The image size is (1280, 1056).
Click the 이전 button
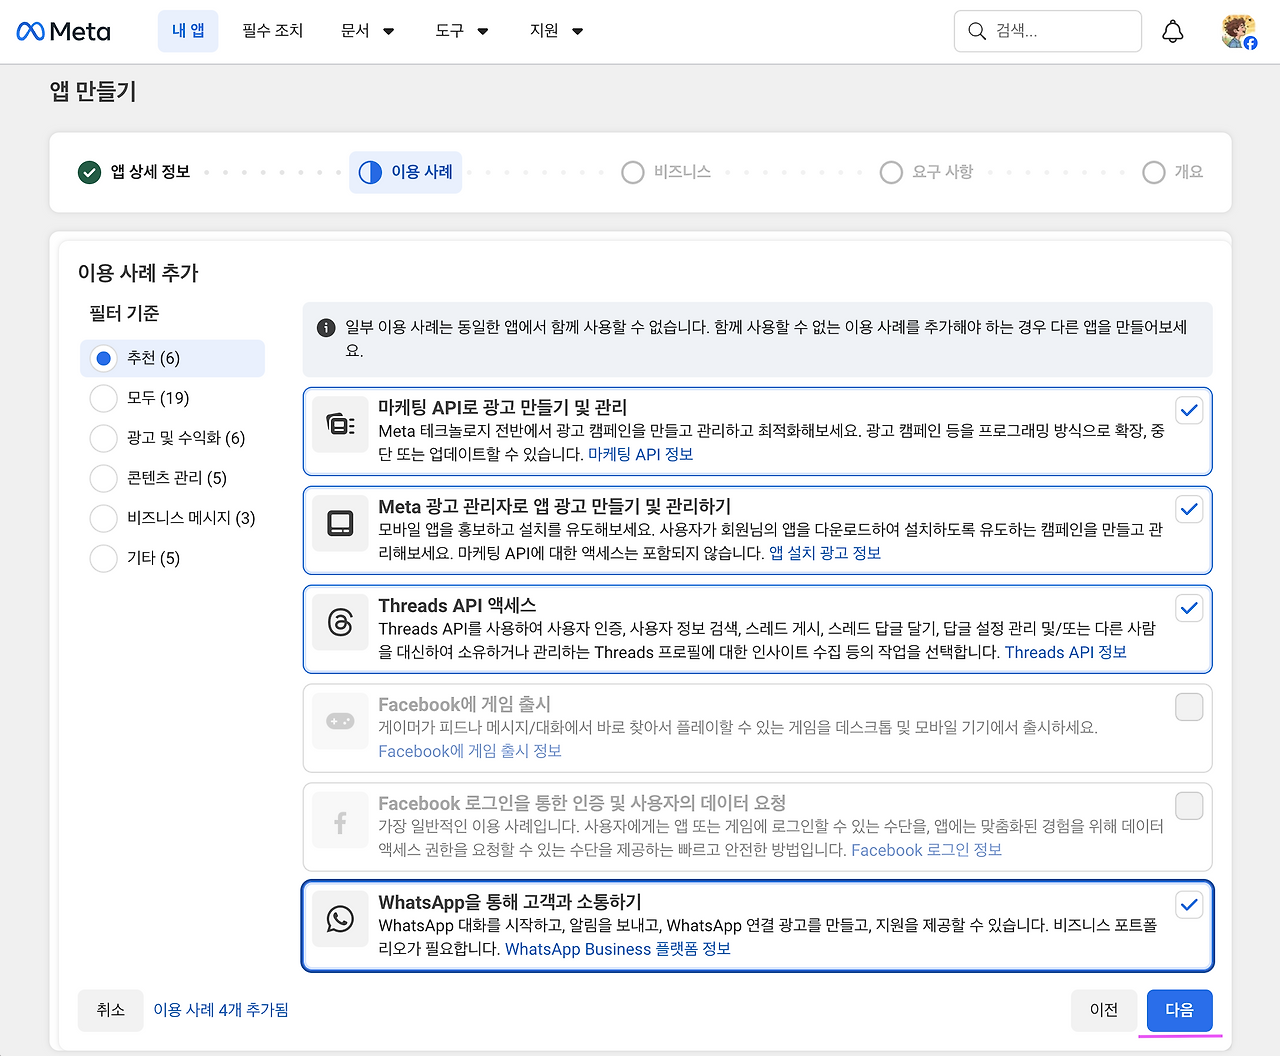(1104, 1010)
